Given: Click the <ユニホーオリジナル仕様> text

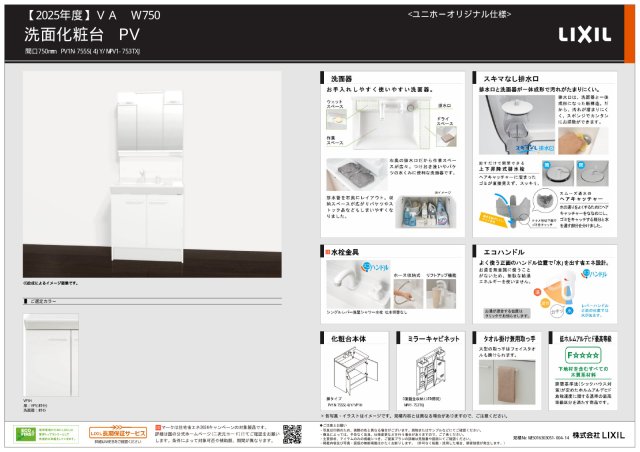Looking at the screenshot, I should pos(459,14).
